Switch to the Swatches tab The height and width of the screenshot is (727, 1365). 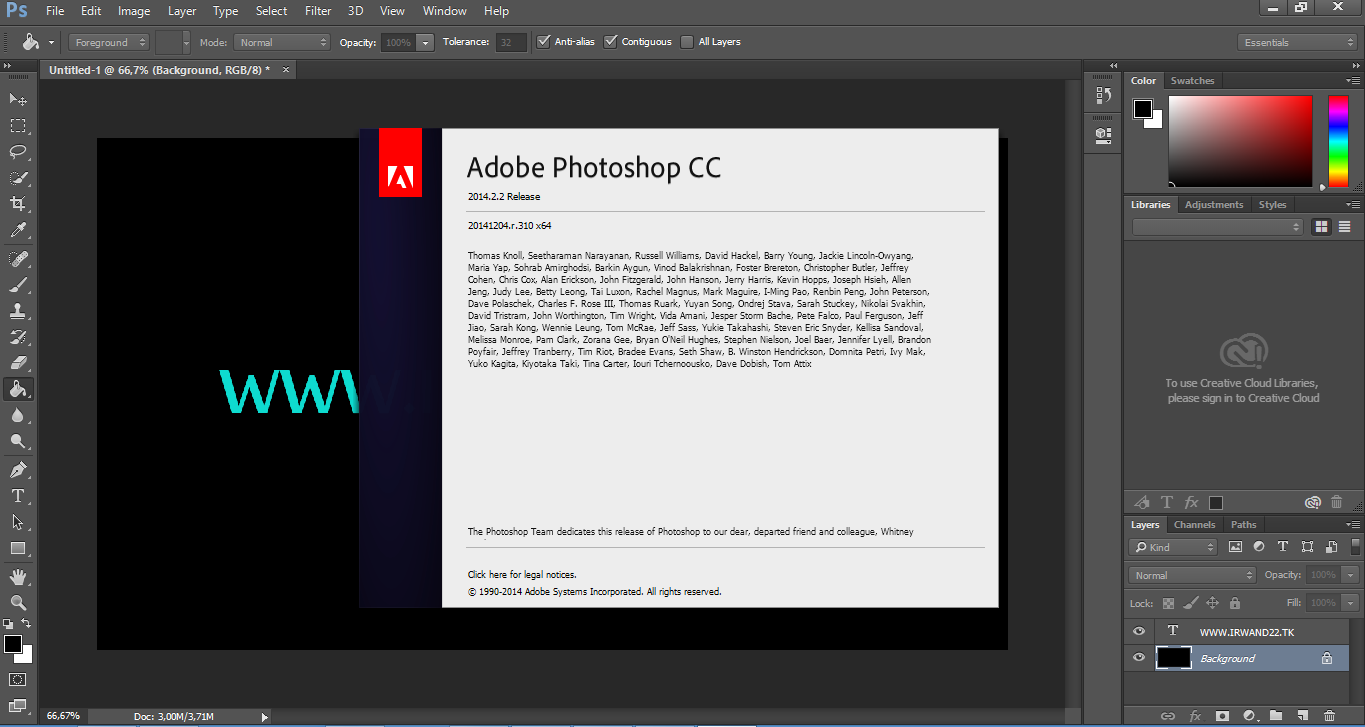click(x=1192, y=81)
